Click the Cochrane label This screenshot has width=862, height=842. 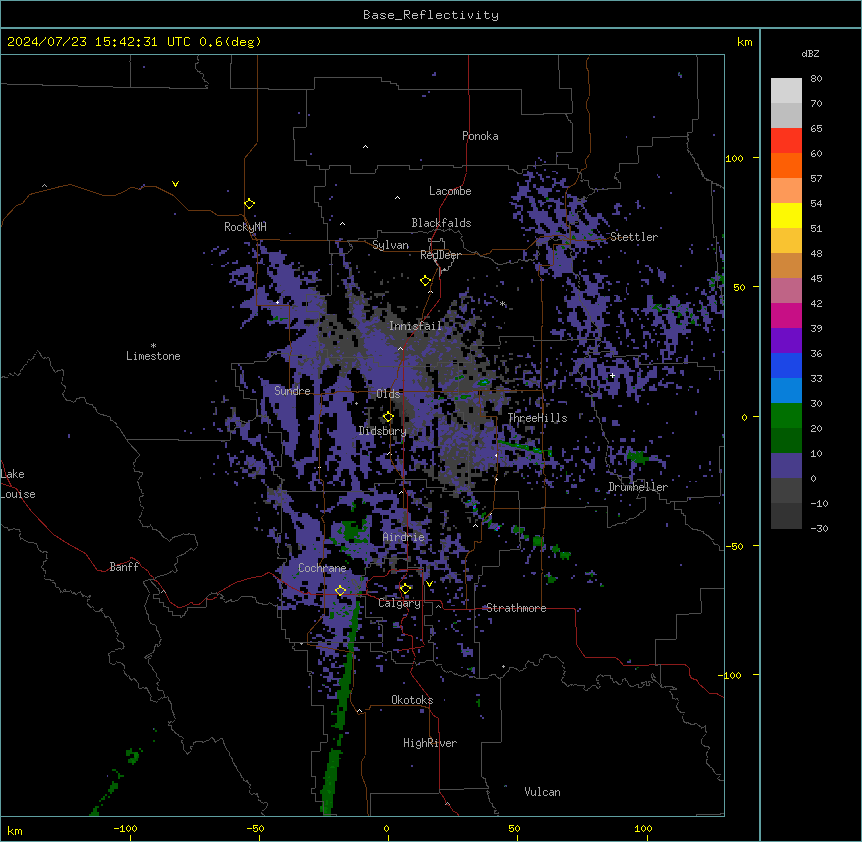(x=322, y=568)
